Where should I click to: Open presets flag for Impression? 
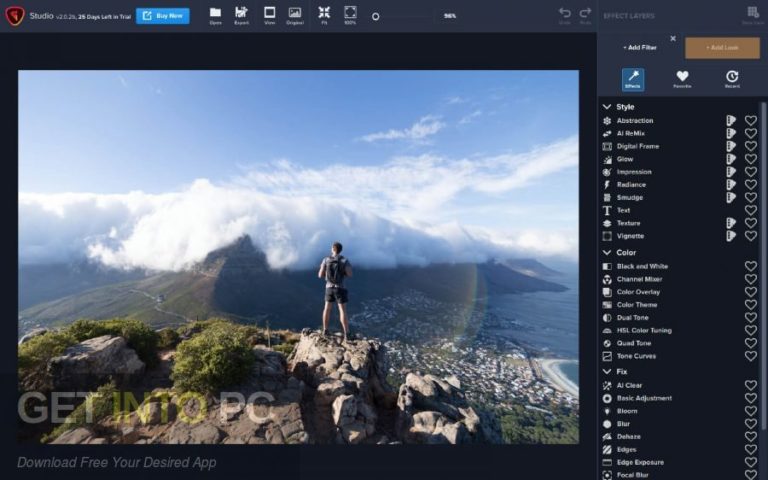pos(731,172)
